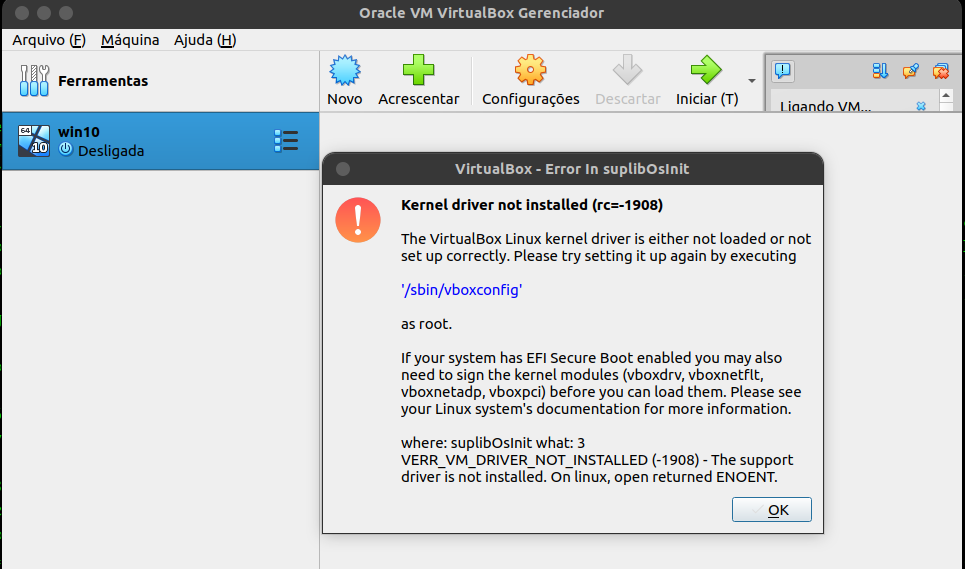
Task: Click the Novo new VM icon
Action: click(345, 70)
